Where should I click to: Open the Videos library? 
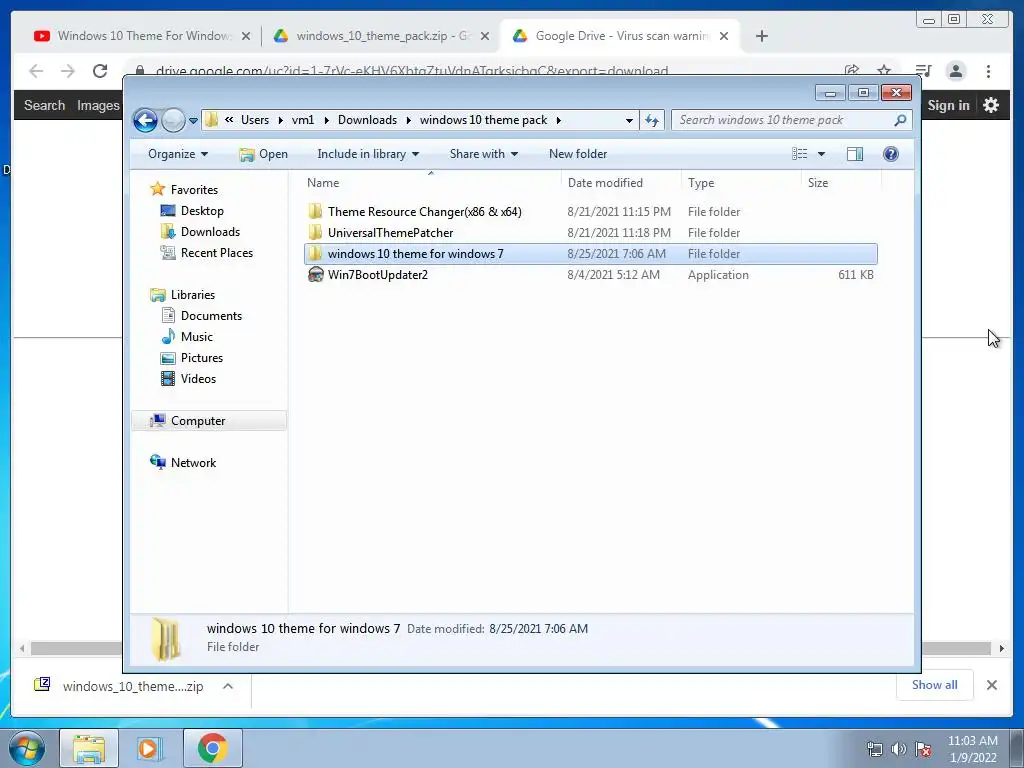click(x=198, y=379)
